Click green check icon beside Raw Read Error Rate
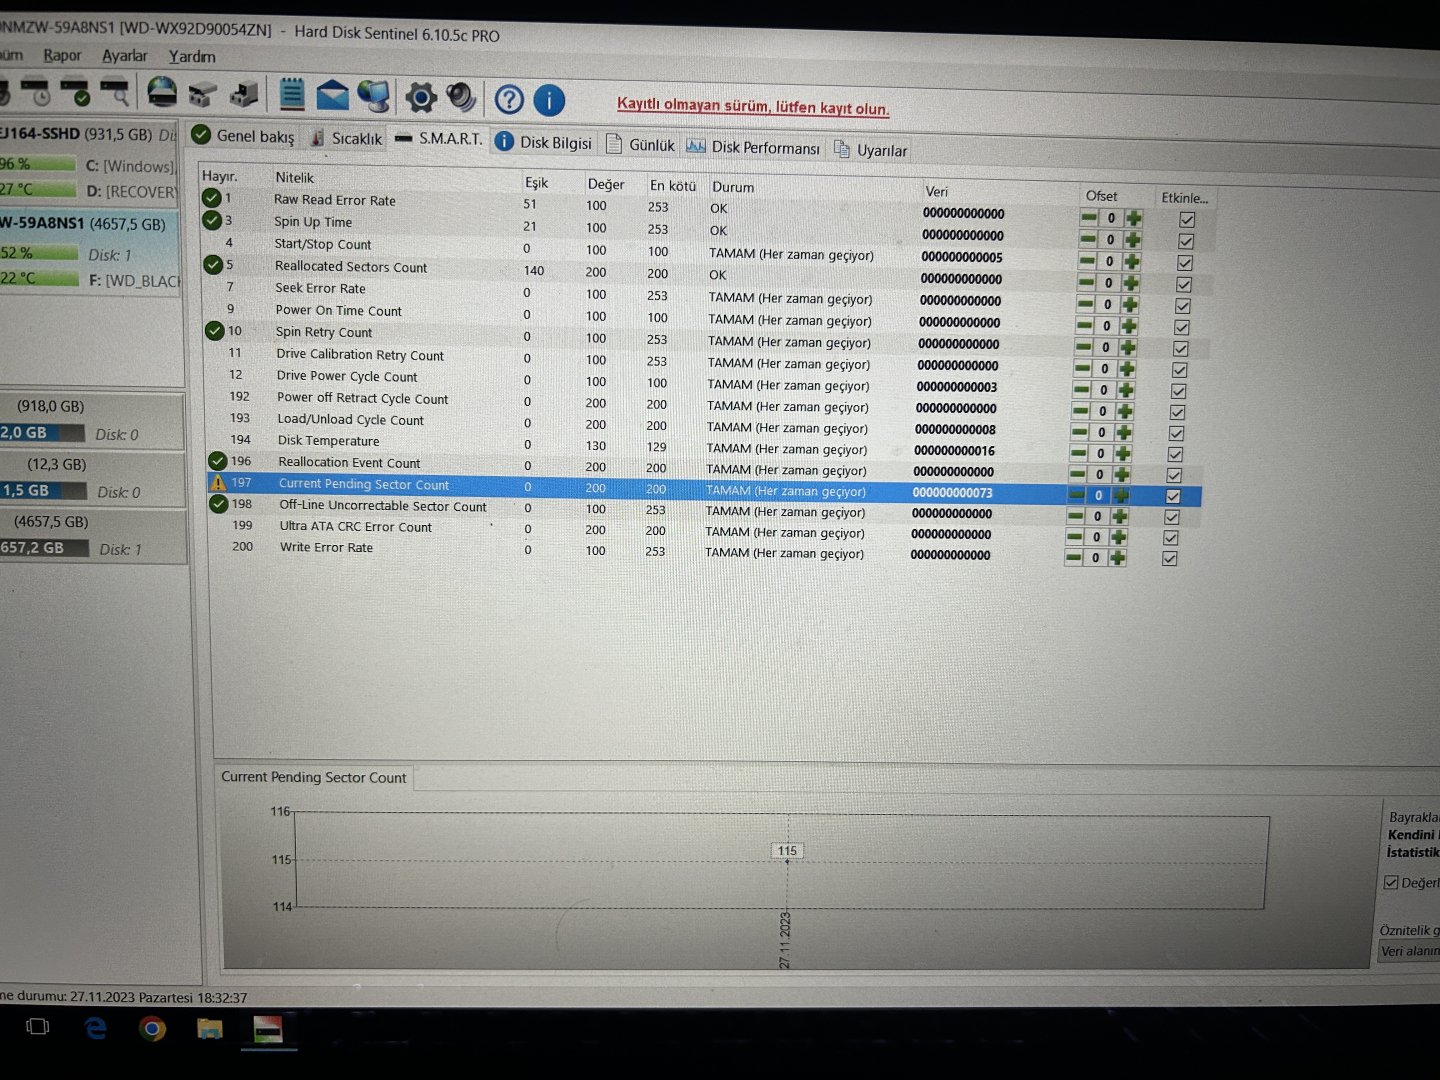Image resolution: width=1440 pixels, height=1080 pixels. [x=212, y=198]
